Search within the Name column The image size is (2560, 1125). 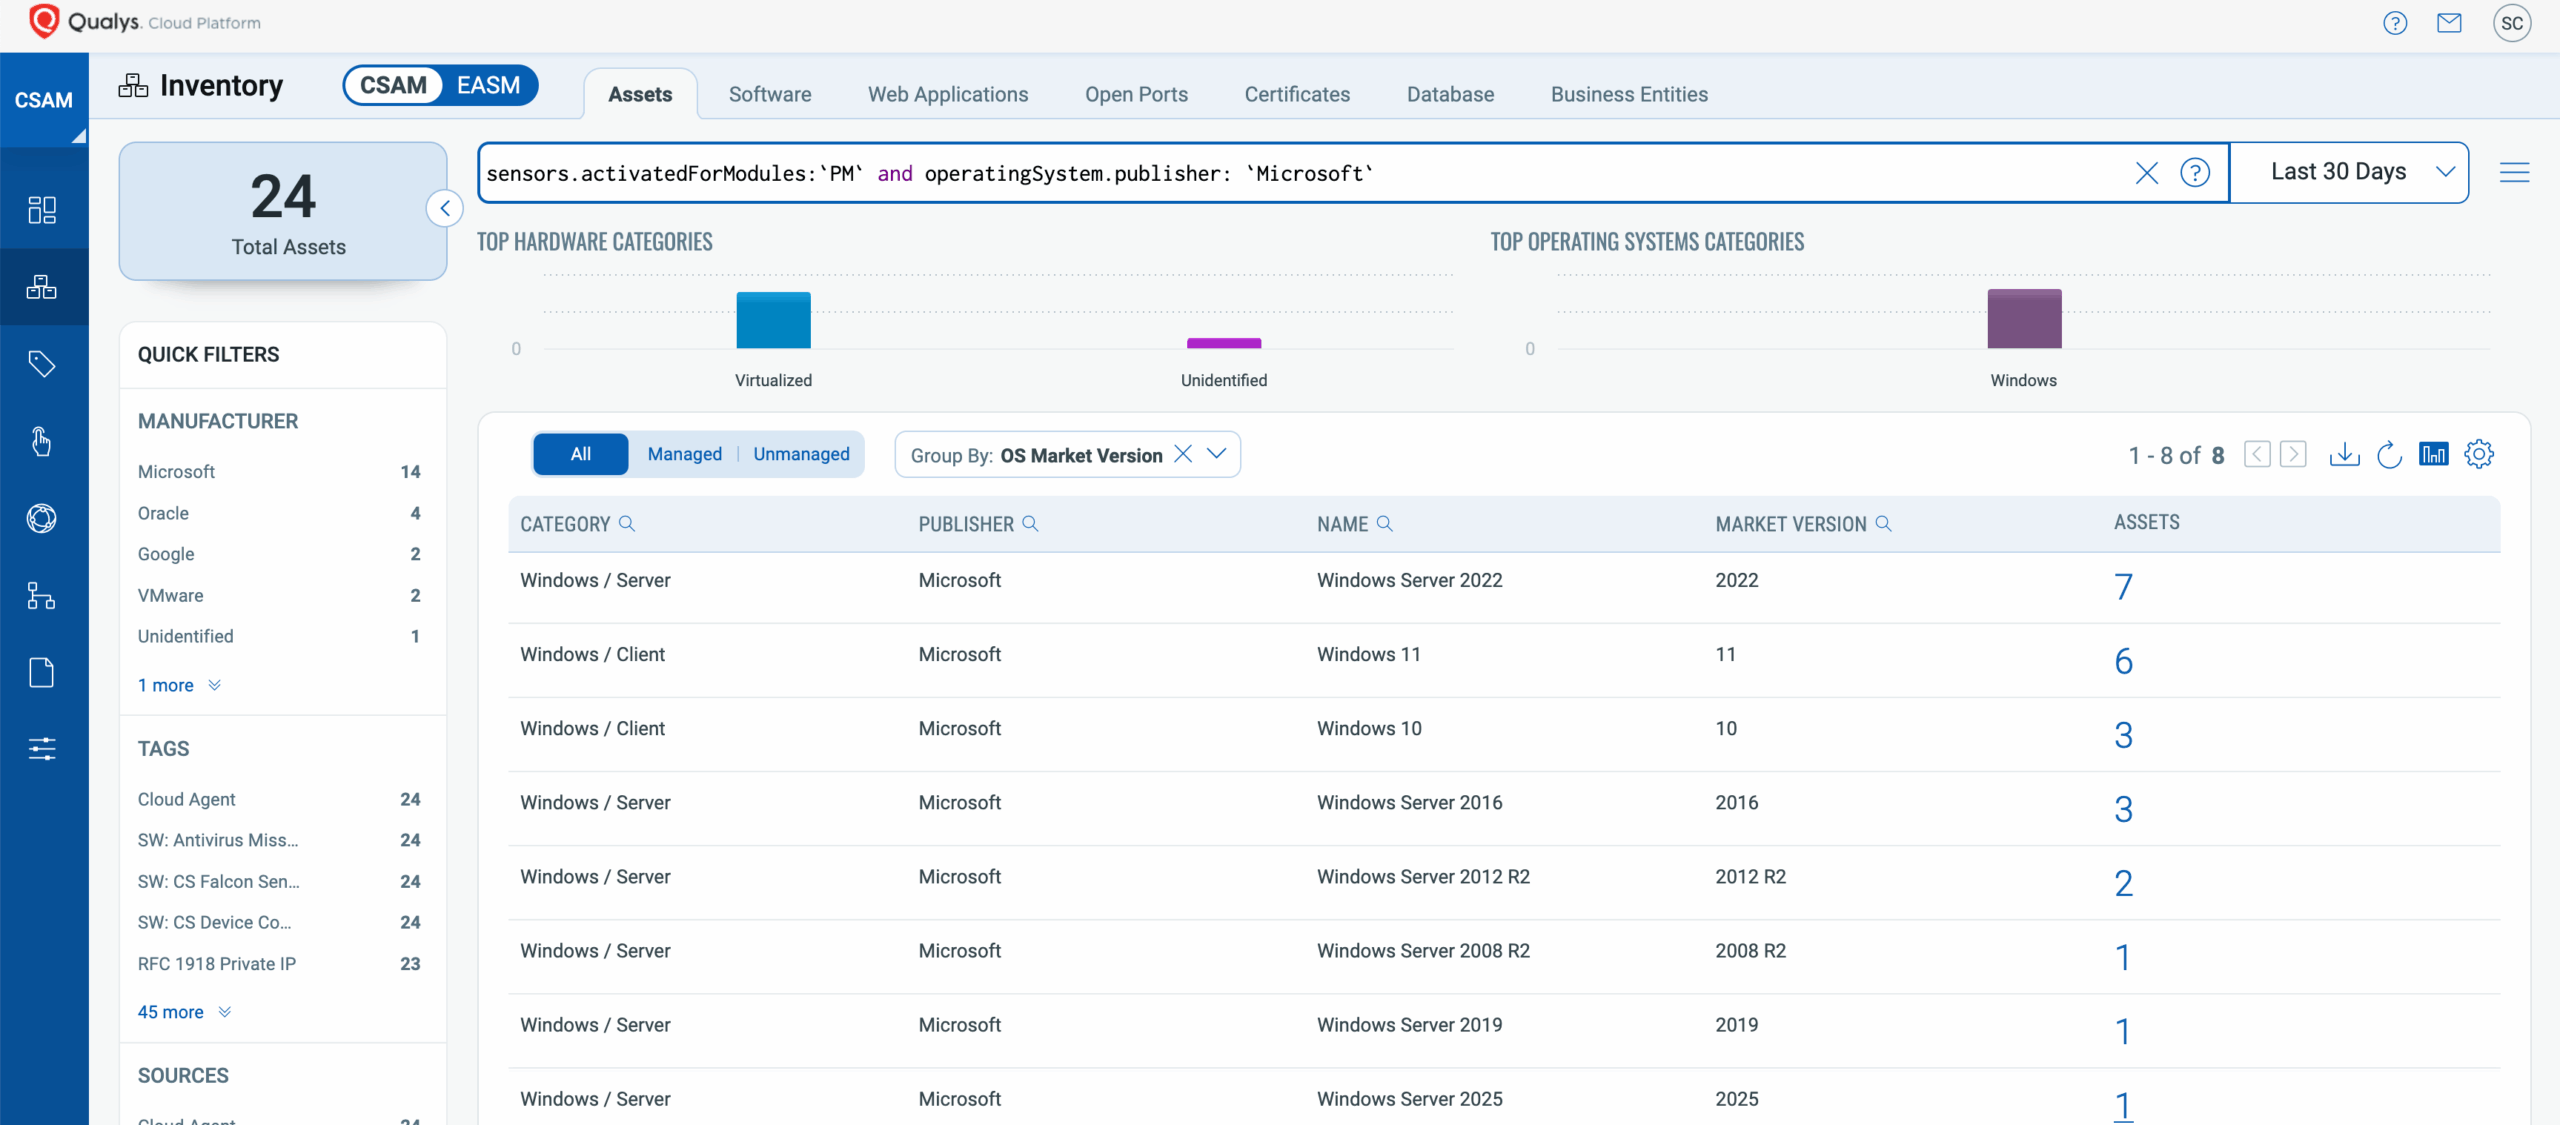1385,524
